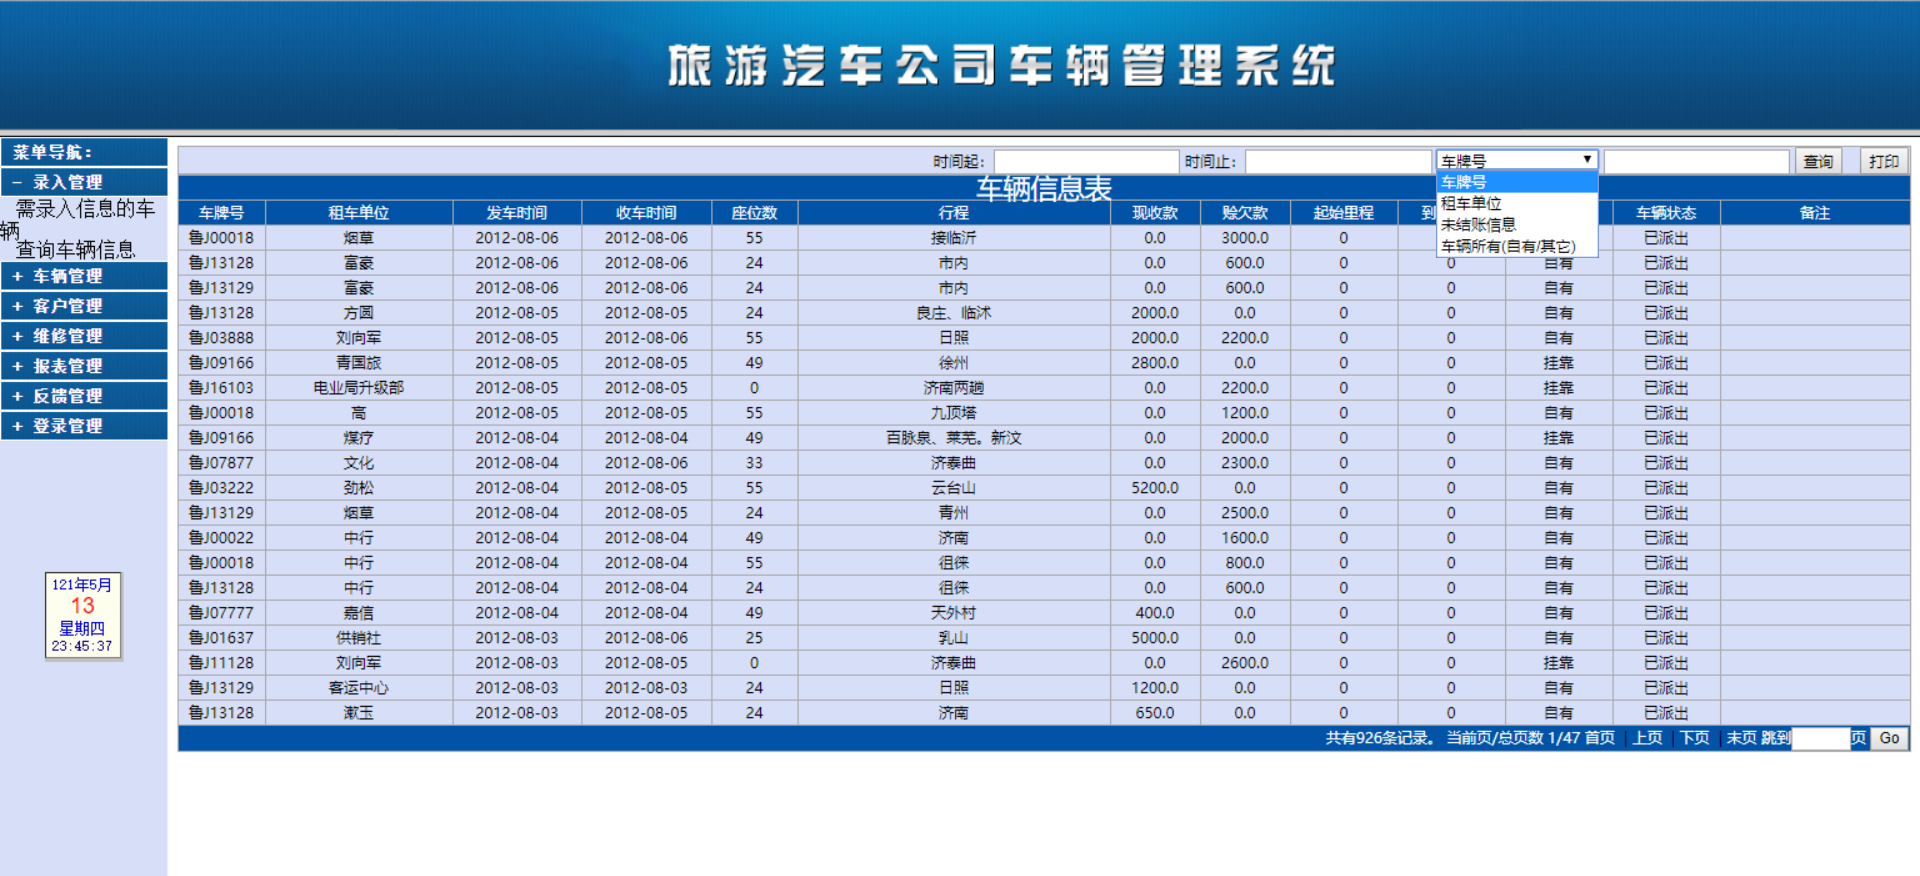
Task: Click the 发车时间 column header
Action: click(517, 212)
